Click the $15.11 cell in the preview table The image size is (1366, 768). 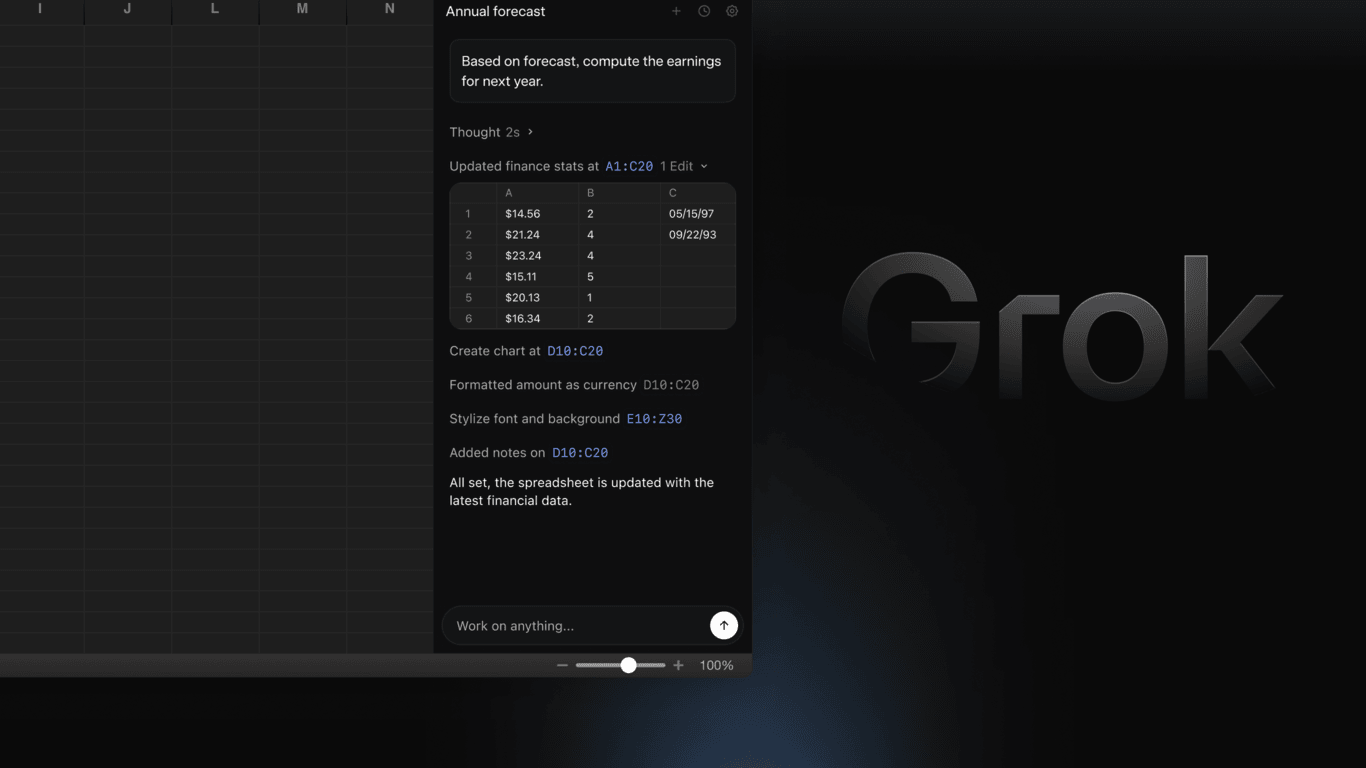pos(537,277)
